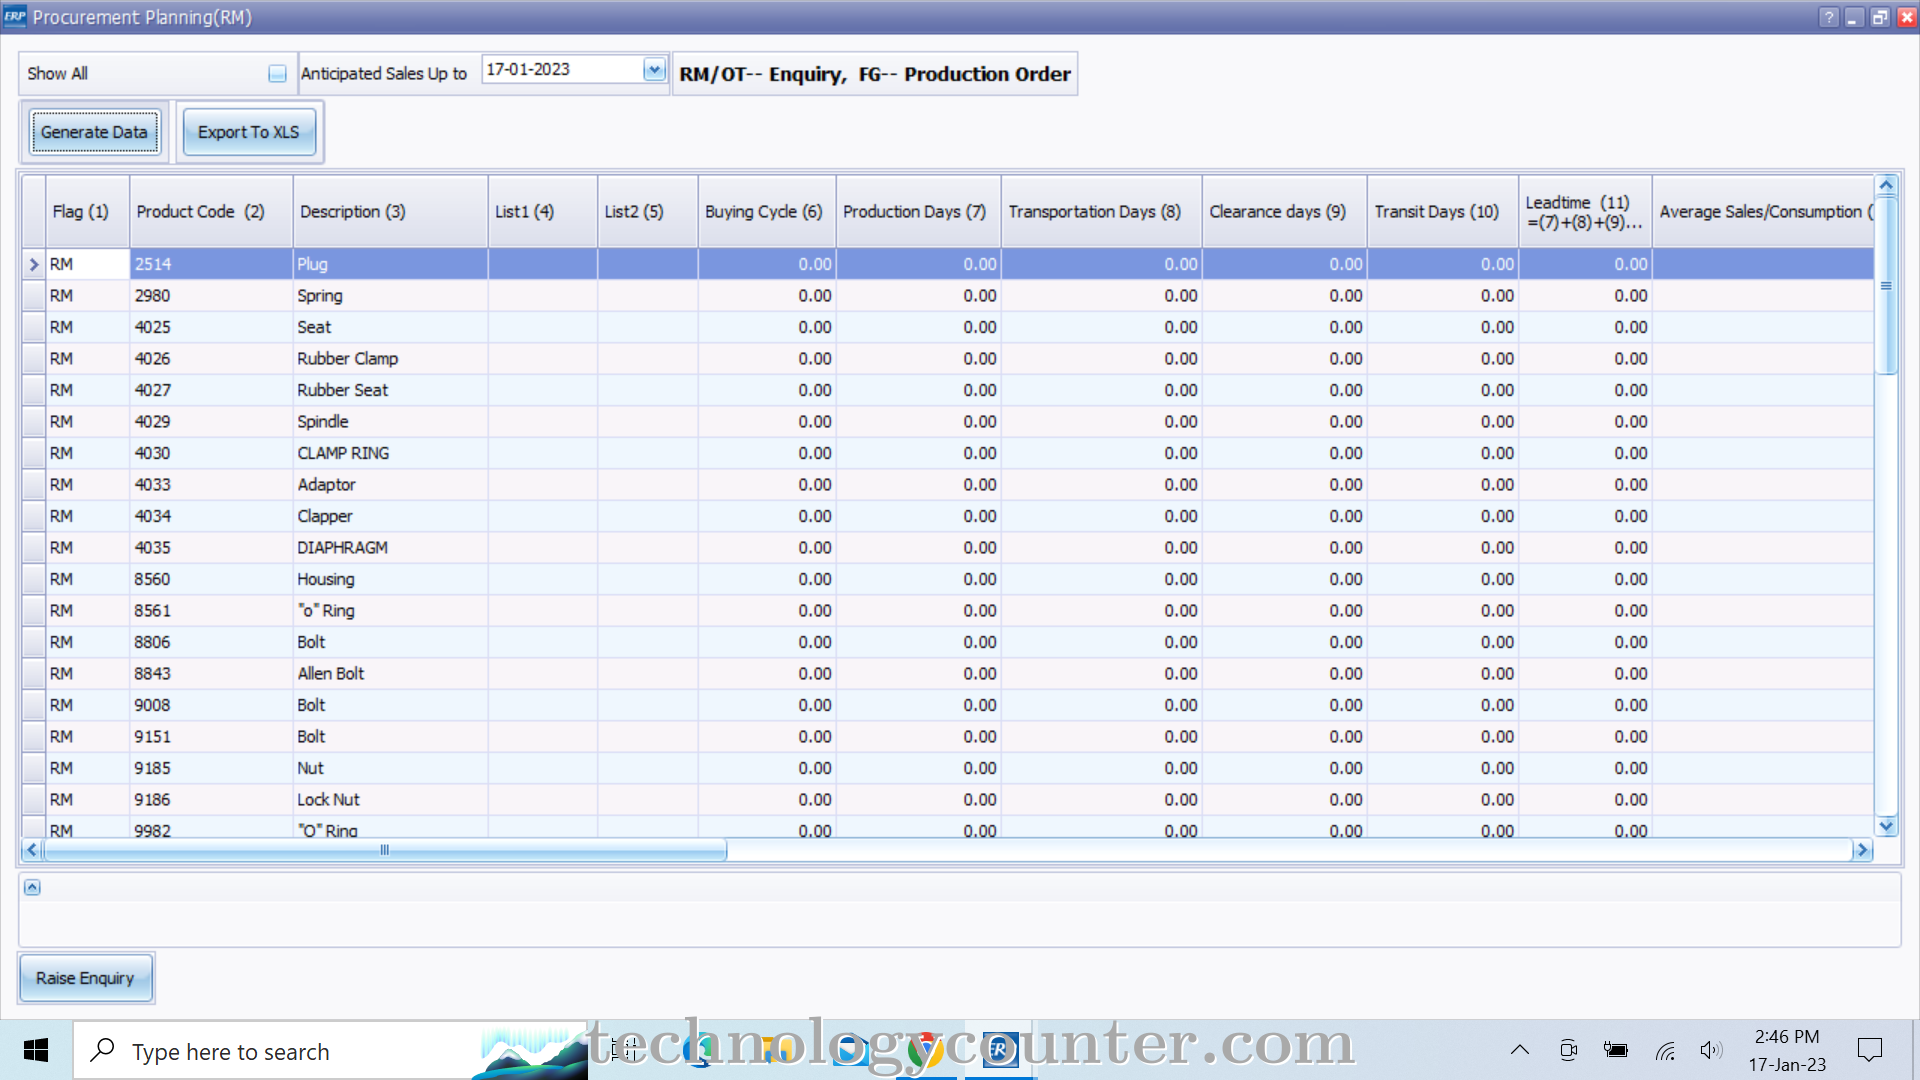Click the Help question-mark button in title bar

pyautogui.click(x=1829, y=17)
